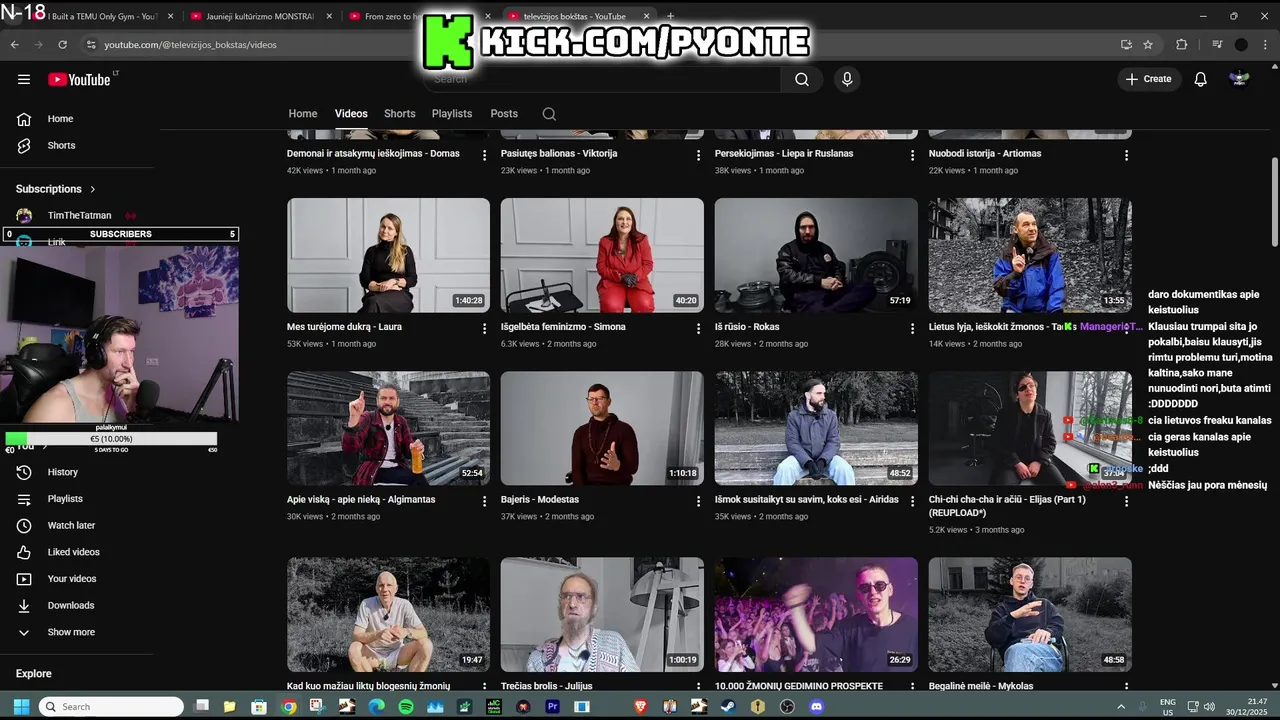Switch to the Home channel tab

tap(303, 114)
